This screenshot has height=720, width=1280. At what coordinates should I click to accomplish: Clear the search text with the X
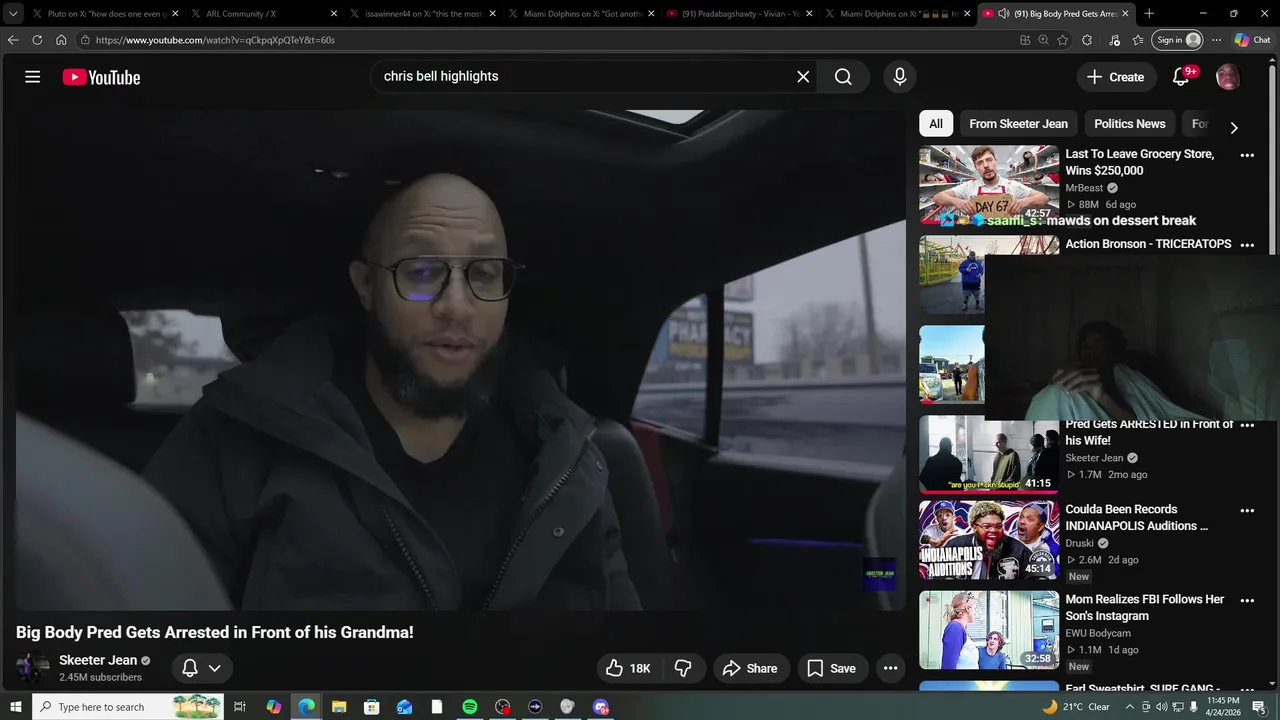click(802, 77)
